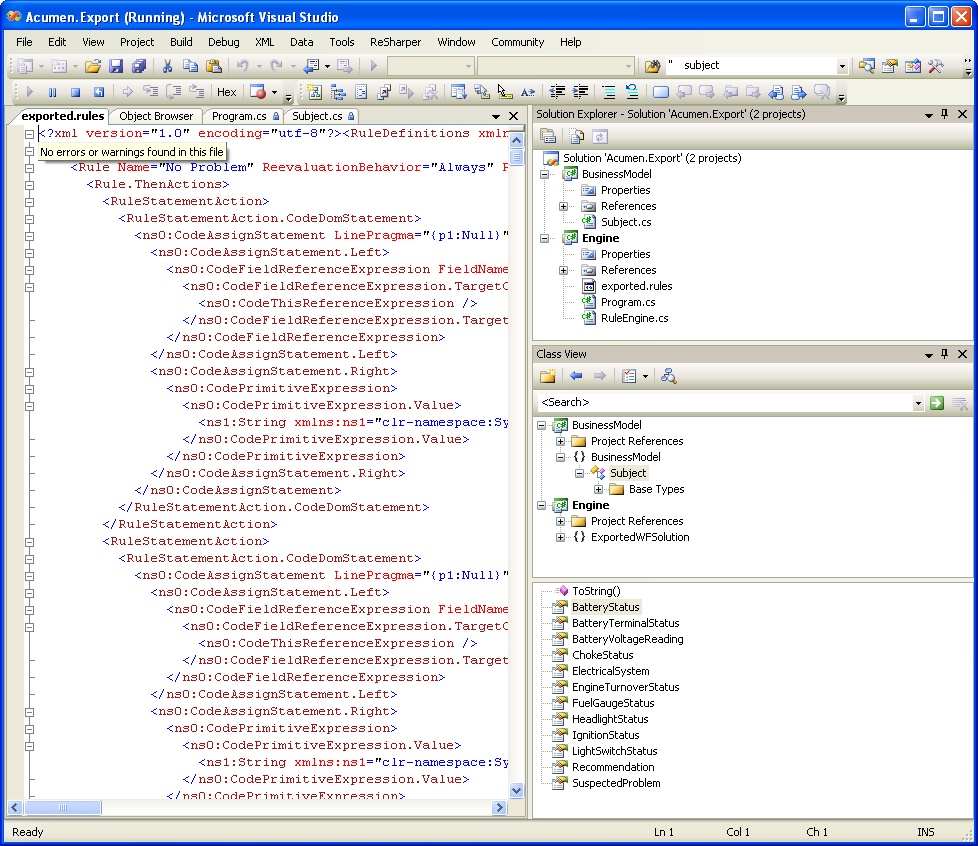Click the Find in Files binoculars icon
This screenshot has height=846, width=978.
pyautogui.click(x=652, y=66)
